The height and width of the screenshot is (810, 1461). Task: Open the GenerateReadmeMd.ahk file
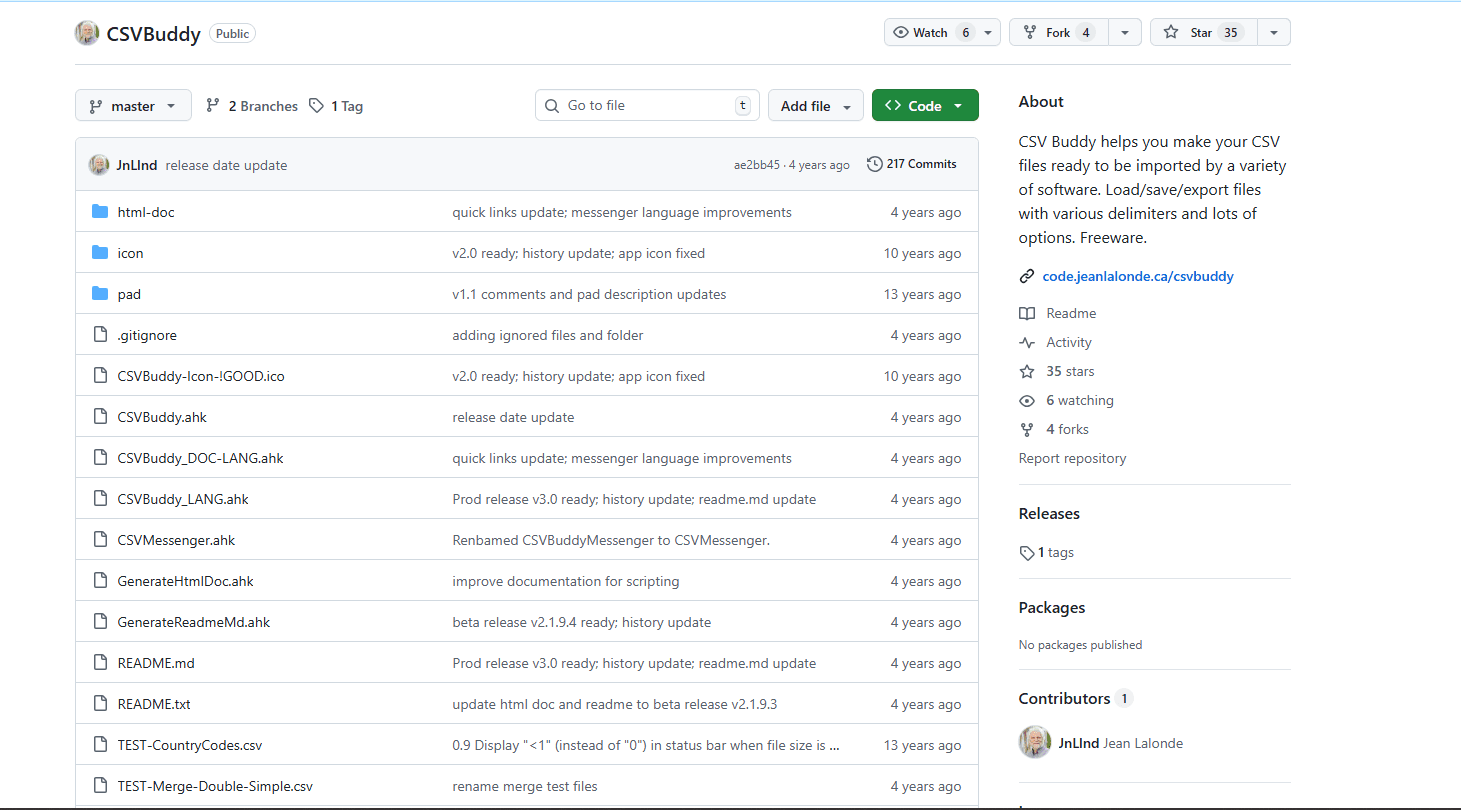pyautogui.click(x=194, y=622)
